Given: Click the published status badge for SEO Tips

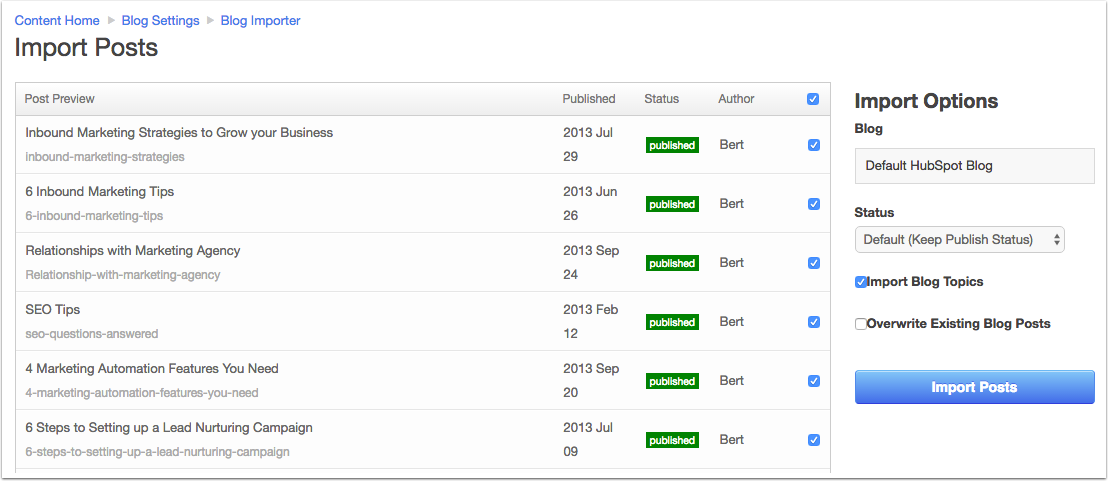Looking at the screenshot, I should tap(671, 322).
